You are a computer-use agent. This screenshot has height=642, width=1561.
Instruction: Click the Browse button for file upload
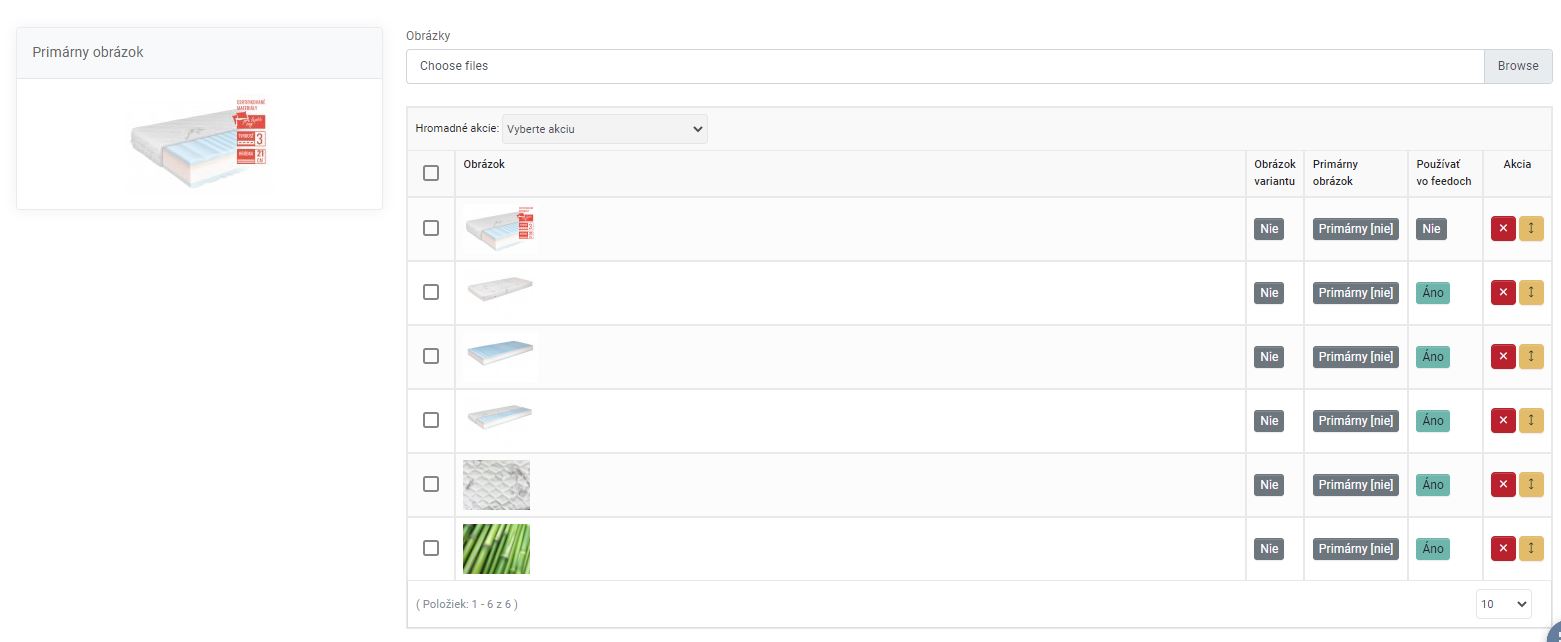coord(1517,66)
